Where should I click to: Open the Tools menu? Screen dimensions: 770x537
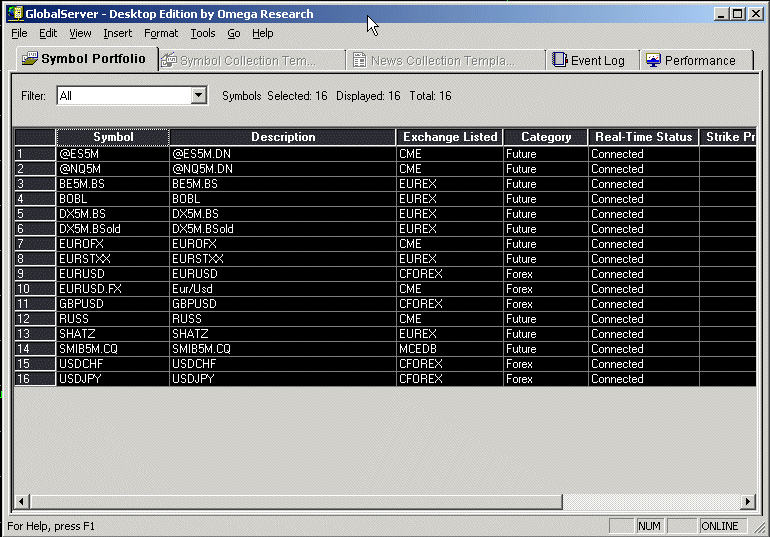[x=203, y=33]
